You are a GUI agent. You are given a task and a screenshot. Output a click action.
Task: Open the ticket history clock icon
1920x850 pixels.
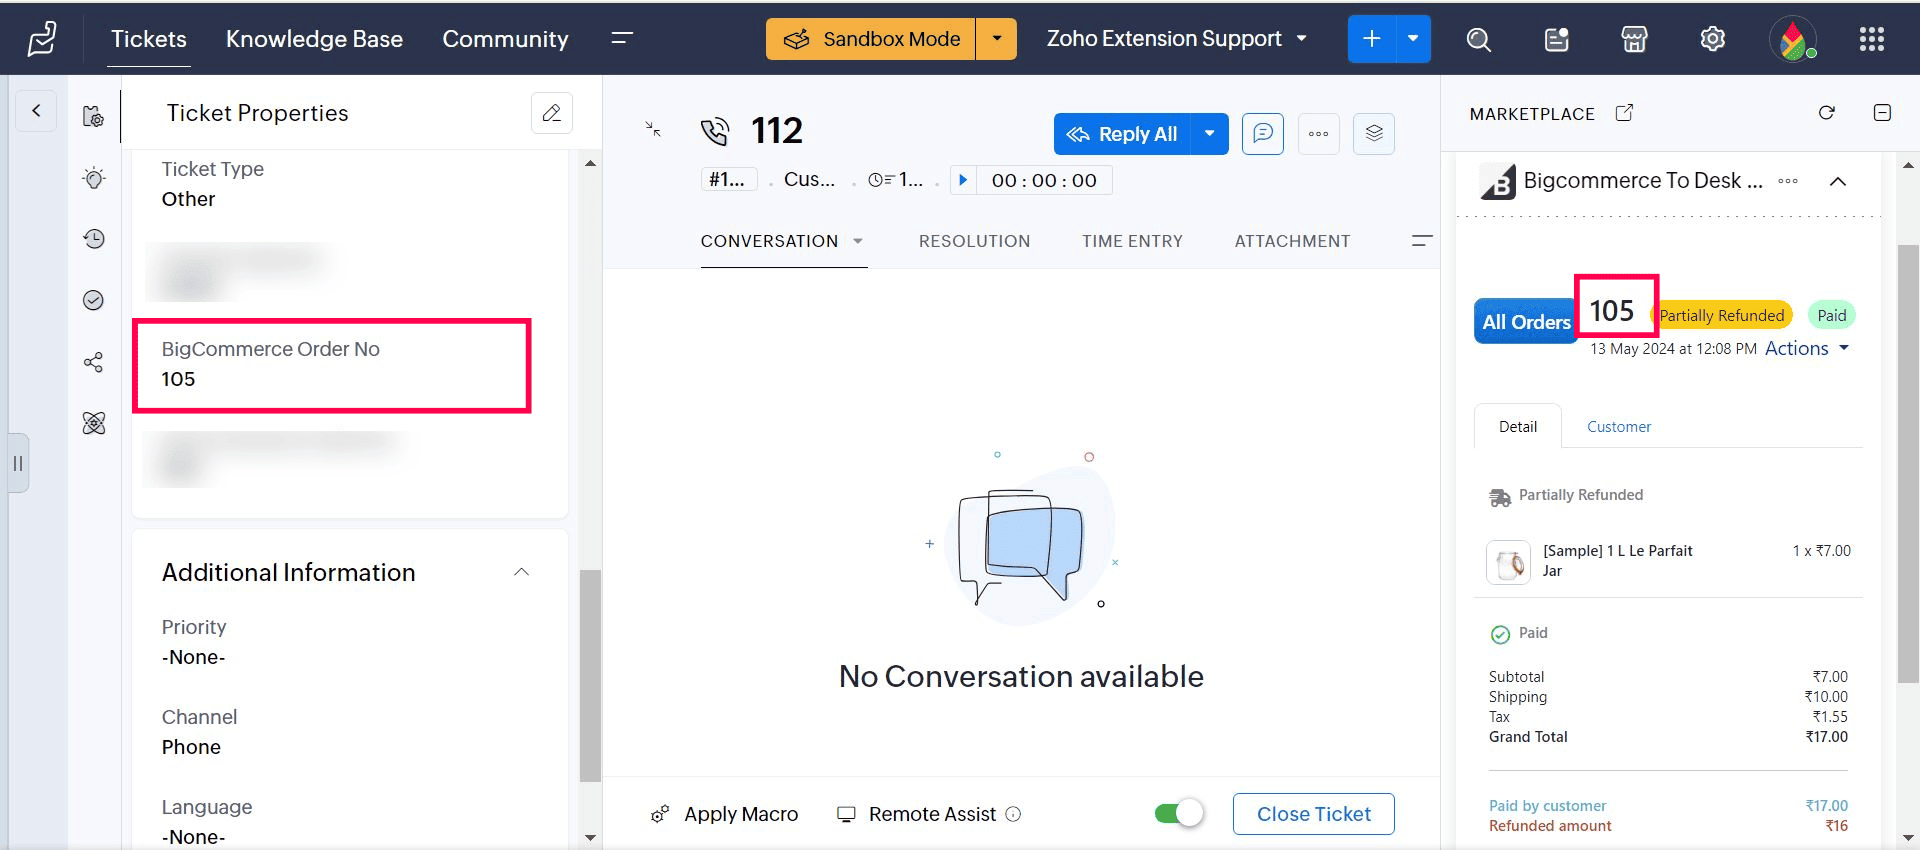(94, 239)
